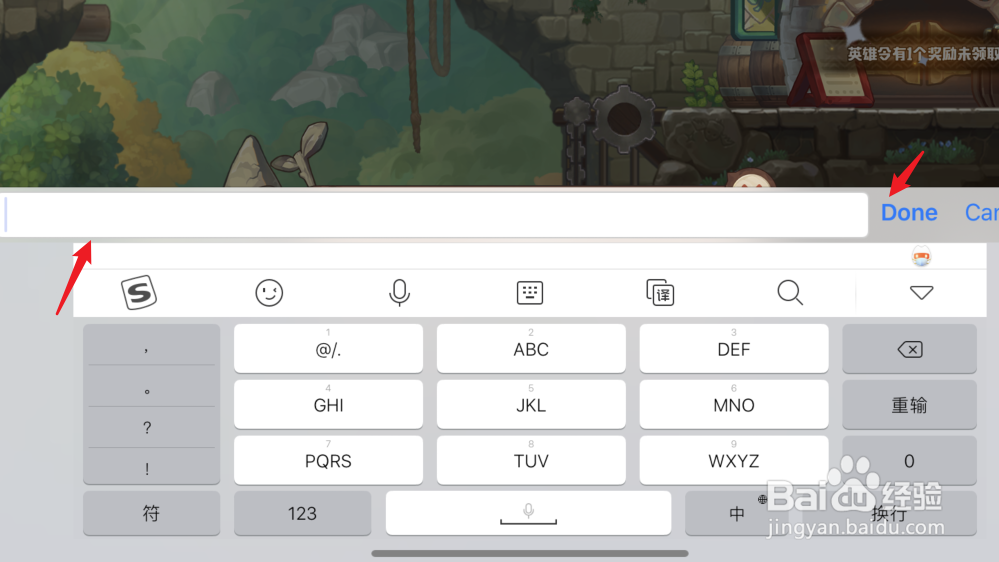
Task: Switch to the 123 number keyboard
Action: pyautogui.click(x=302, y=513)
